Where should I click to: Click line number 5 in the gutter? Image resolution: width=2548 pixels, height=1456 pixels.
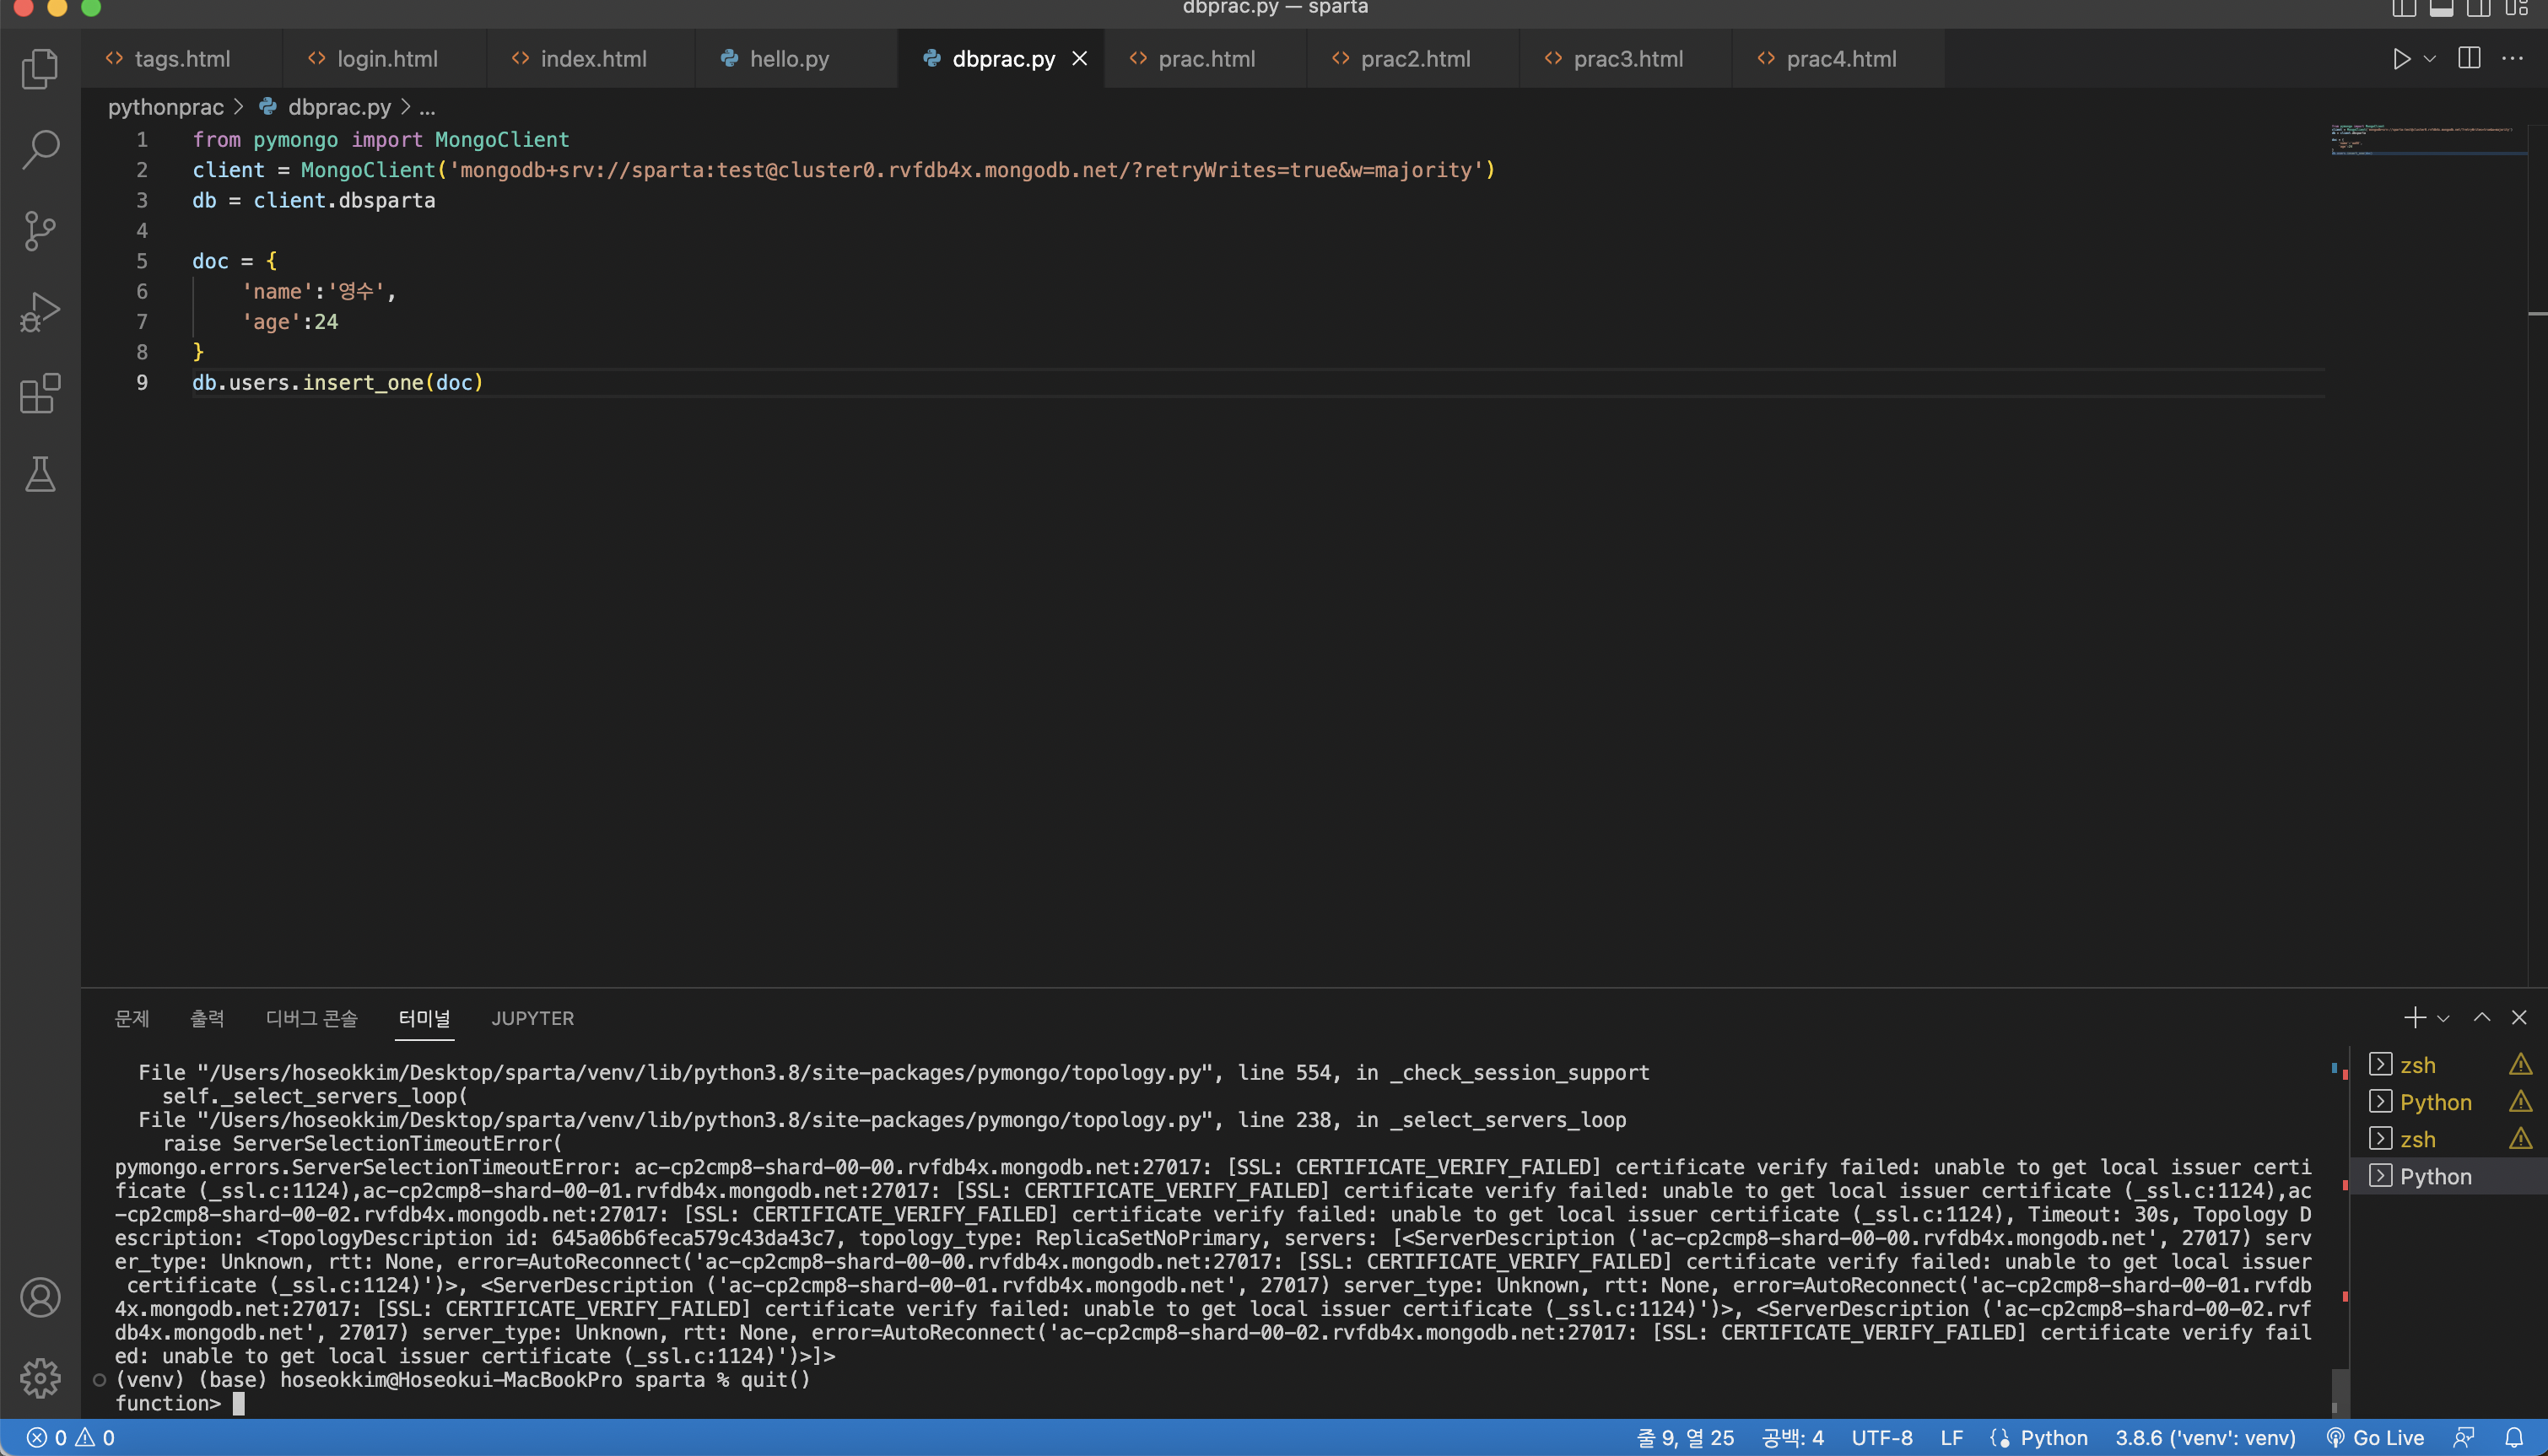click(x=142, y=261)
